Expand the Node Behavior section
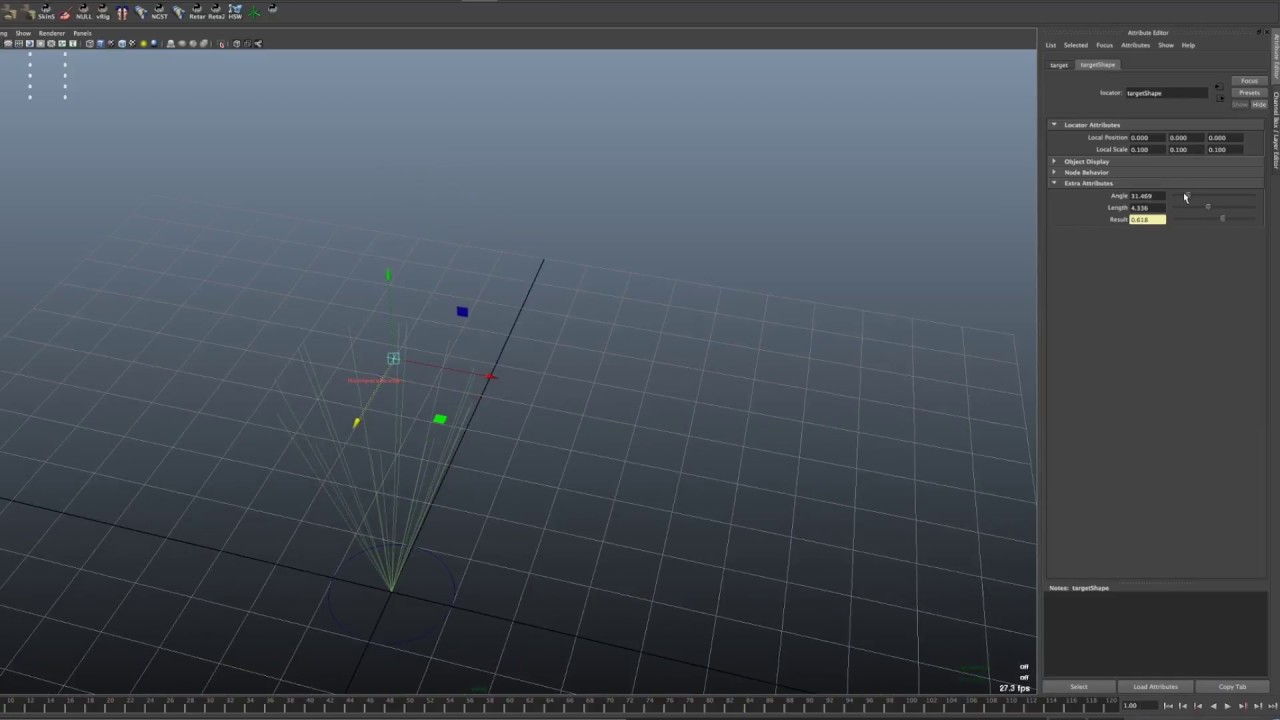This screenshot has width=1280, height=720. click(x=1053, y=172)
